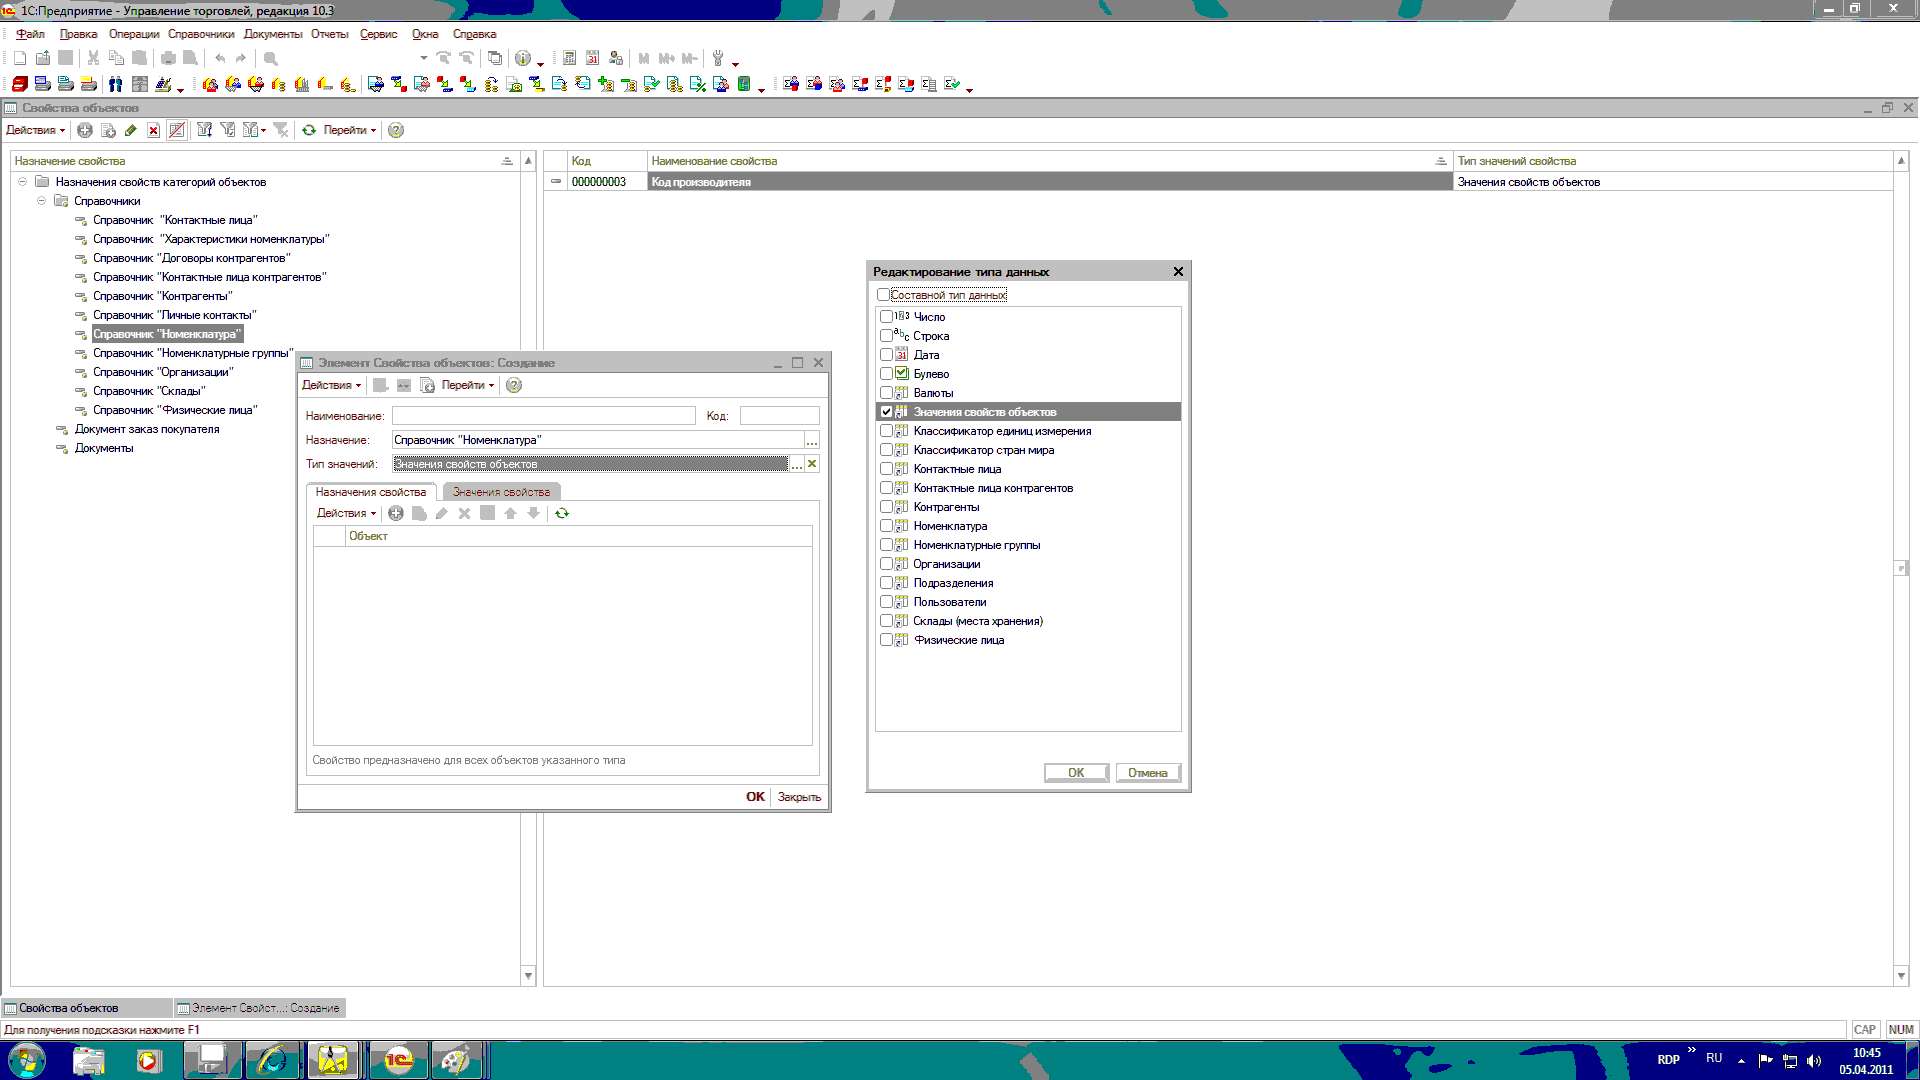Open the Назначение field selection button
The width and height of the screenshot is (1920, 1080).
[812, 440]
